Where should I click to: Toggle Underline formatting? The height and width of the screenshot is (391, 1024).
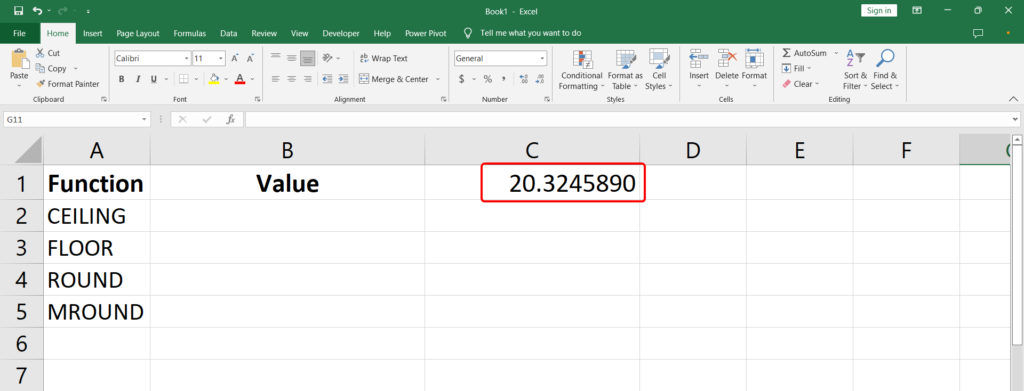[x=153, y=79]
